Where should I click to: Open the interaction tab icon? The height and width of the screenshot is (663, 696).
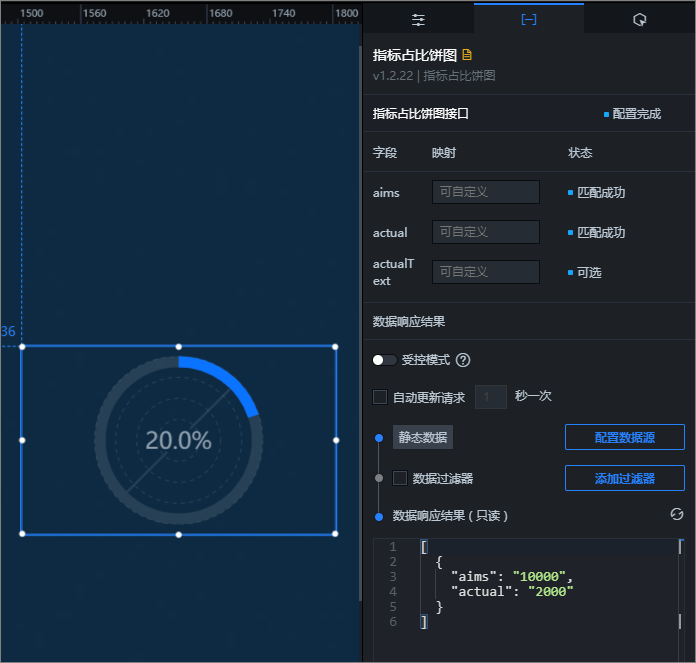[639, 20]
